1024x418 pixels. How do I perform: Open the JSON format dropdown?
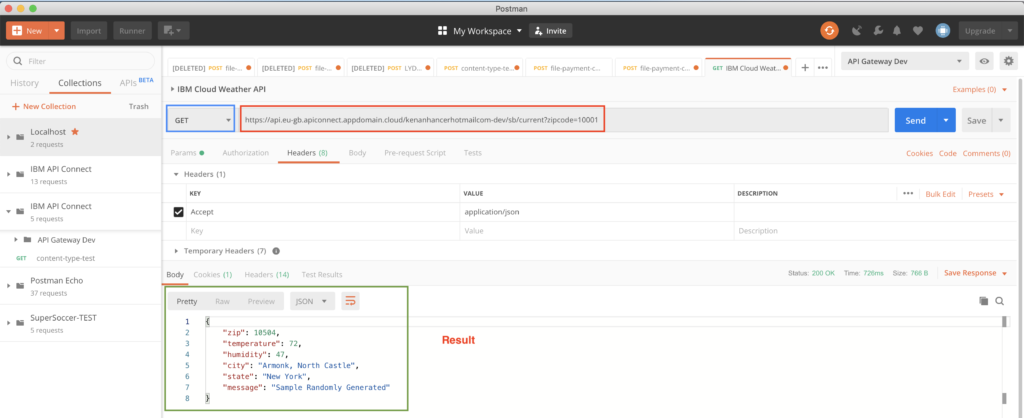pos(312,301)
